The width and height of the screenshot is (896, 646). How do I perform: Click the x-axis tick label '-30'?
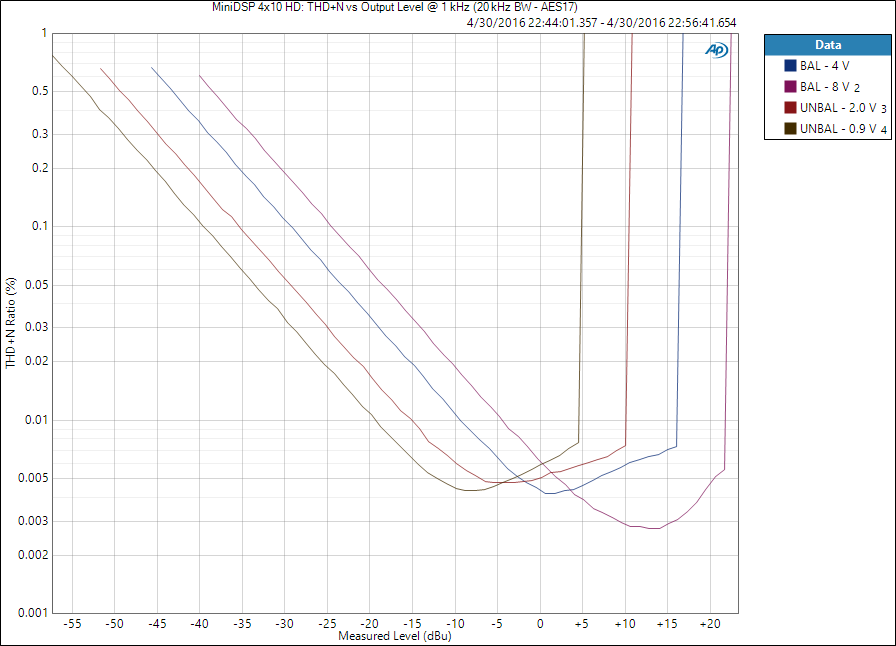[x=284, y=624]
